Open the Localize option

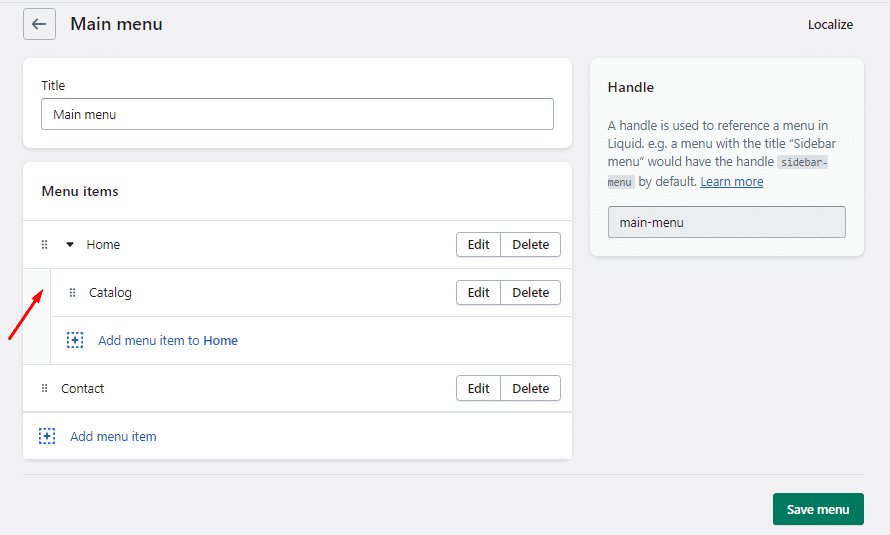pyautogui.click(x=830, y=24)
